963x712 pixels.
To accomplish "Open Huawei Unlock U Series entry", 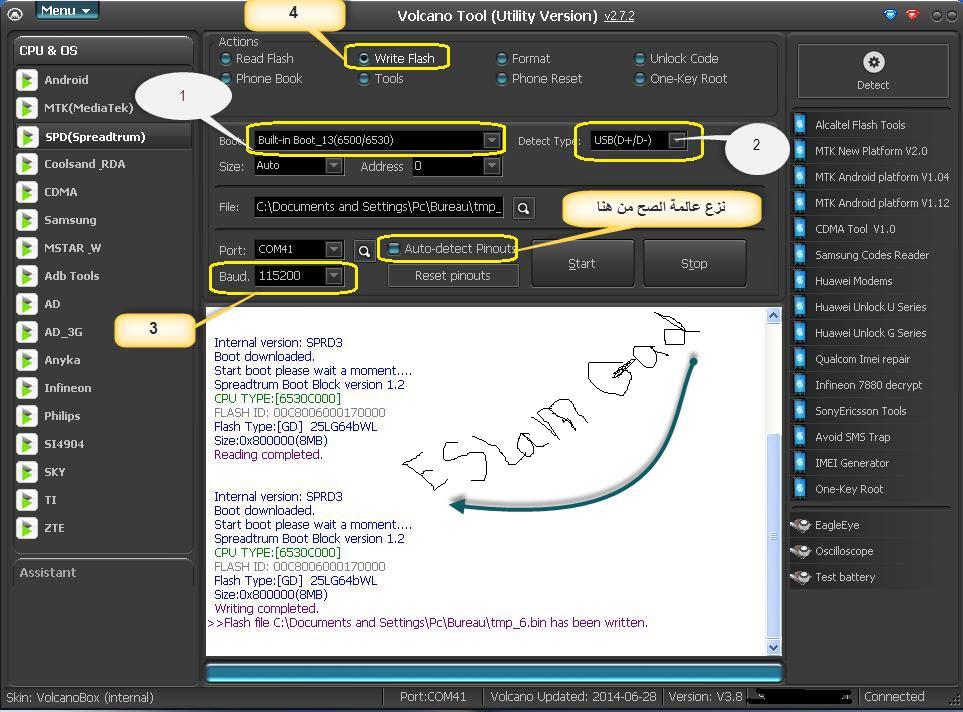I will point(871,307).
